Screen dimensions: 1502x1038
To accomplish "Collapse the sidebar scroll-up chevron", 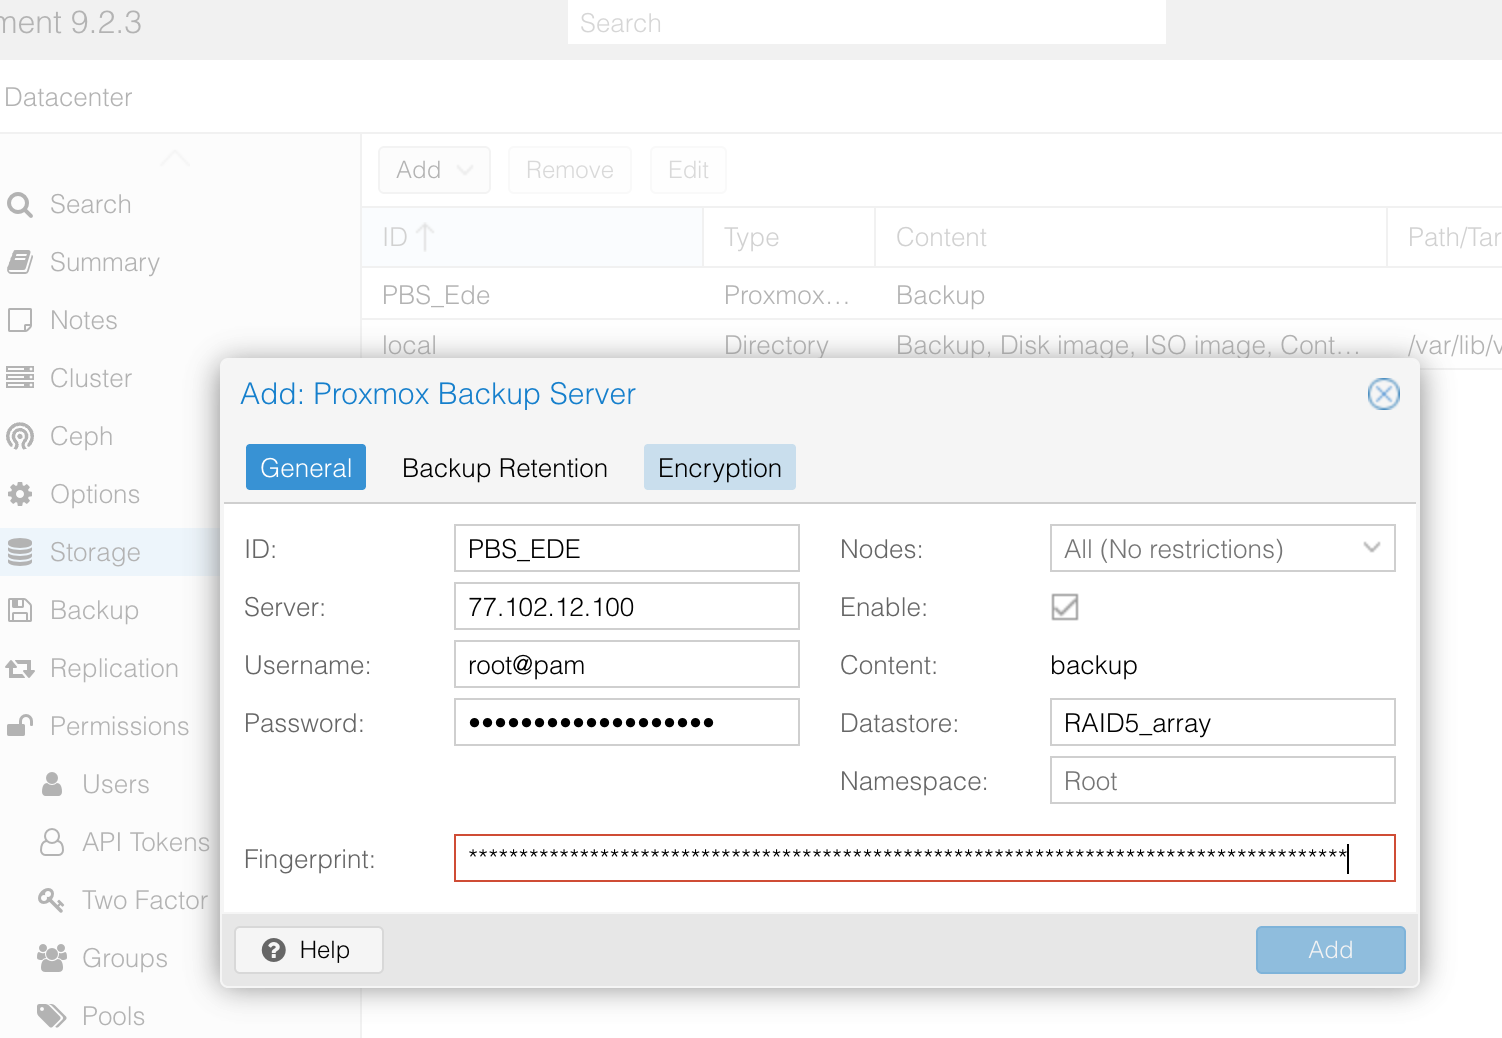I will click(174, 157).
